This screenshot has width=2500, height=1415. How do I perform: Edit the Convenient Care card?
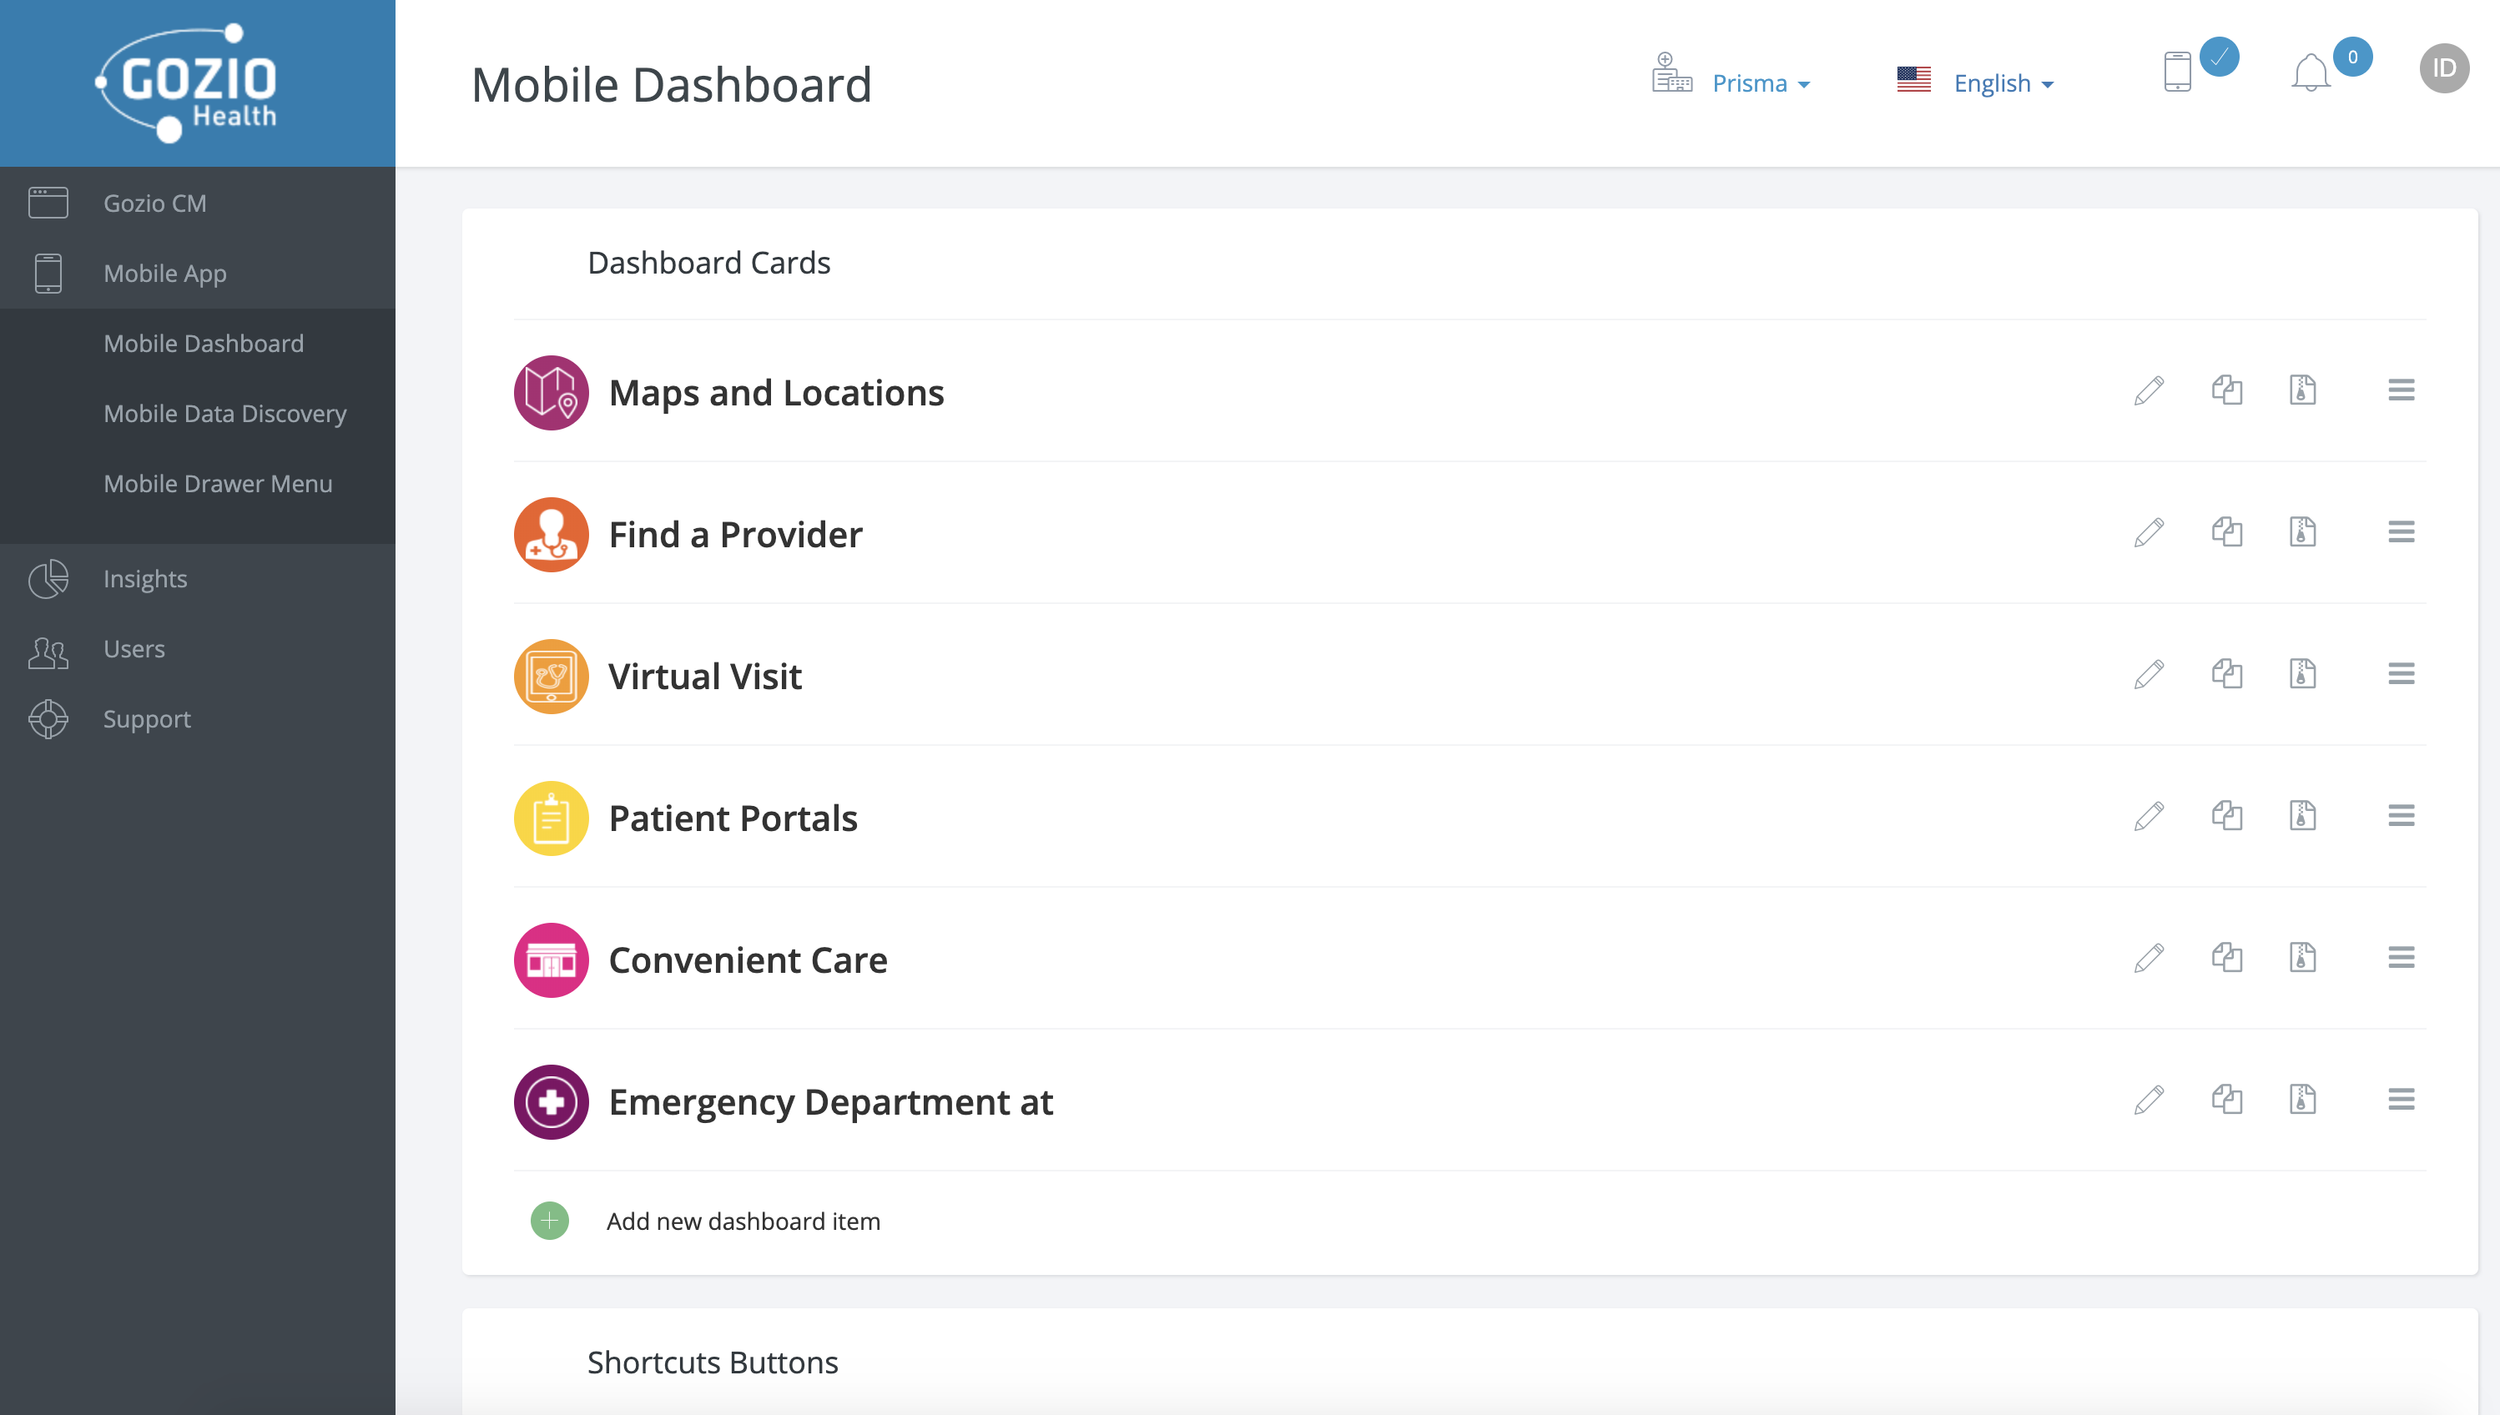coord(2148,958)
